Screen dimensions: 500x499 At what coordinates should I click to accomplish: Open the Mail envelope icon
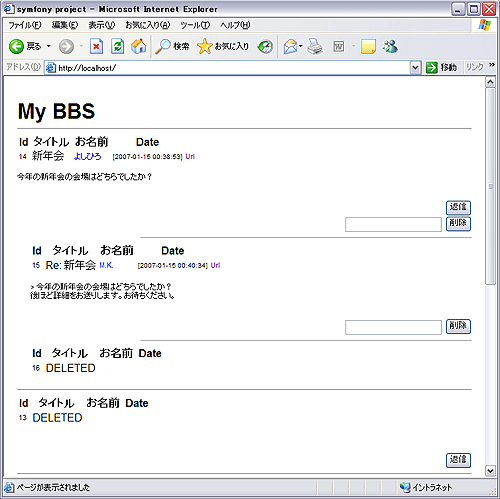[290, 46]
